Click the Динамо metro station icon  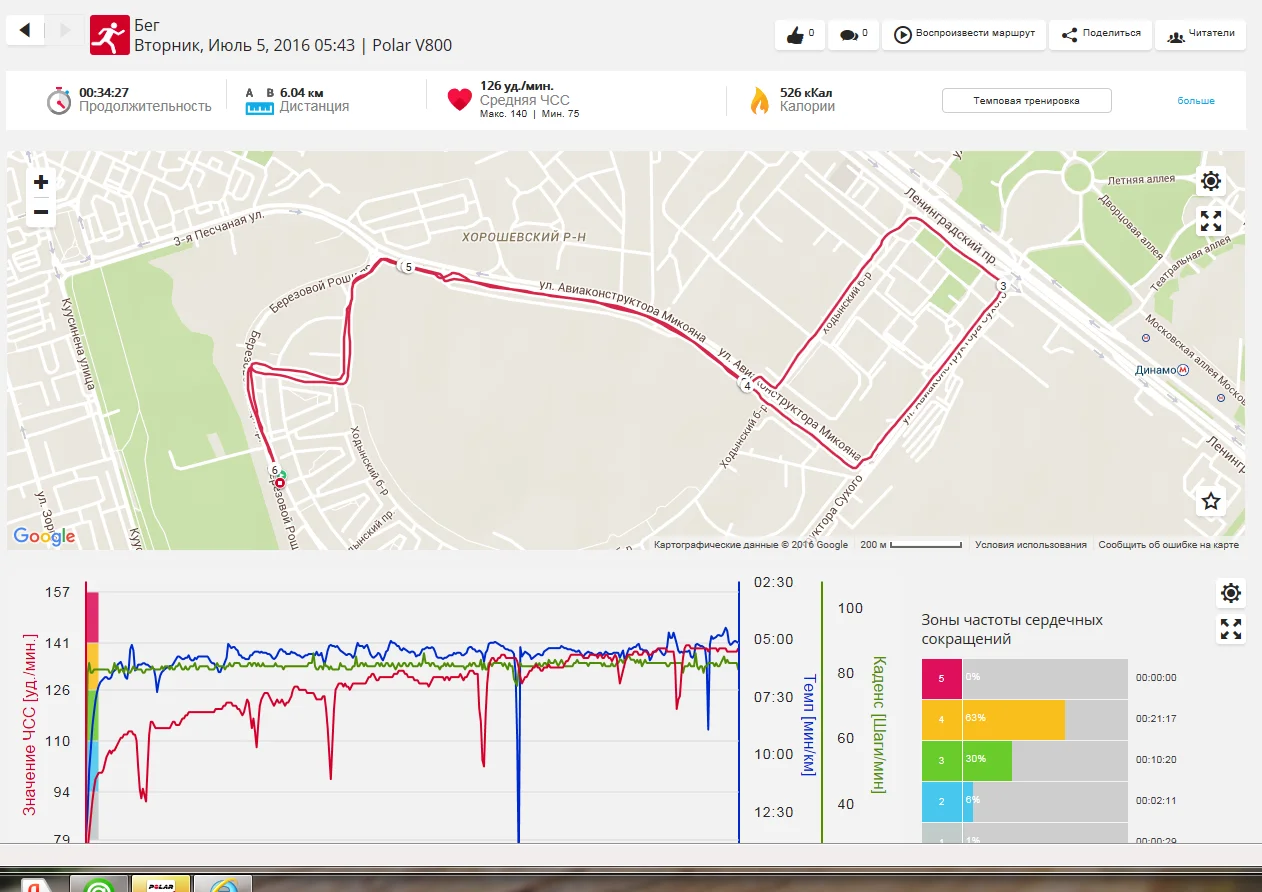1184,369
